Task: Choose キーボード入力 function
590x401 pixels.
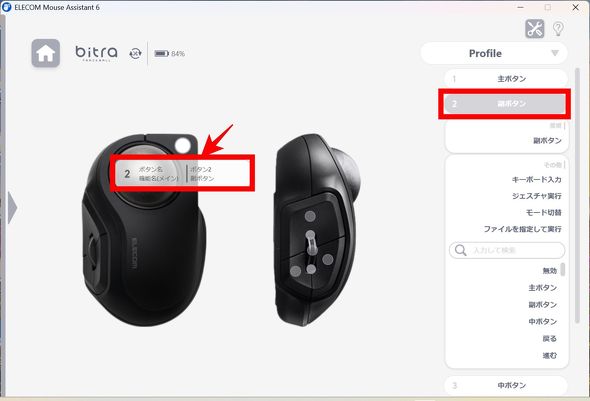Action: coord(537,179)
